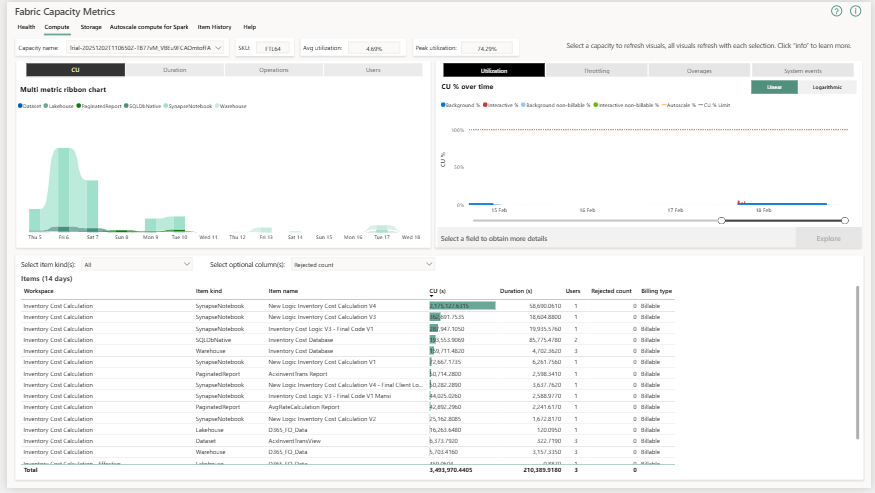This screenshot has height=493, width=875.
Task: Show the CU metric in ribbon chart
Action: click(x=75, y=70)
